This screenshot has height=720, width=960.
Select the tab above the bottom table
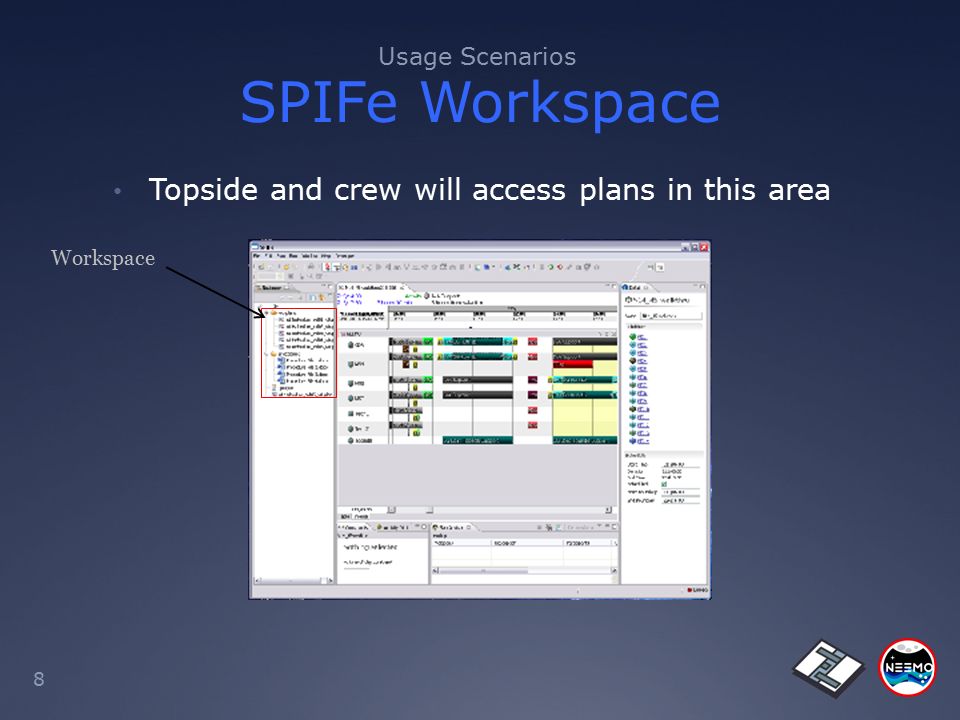[452, 527]
